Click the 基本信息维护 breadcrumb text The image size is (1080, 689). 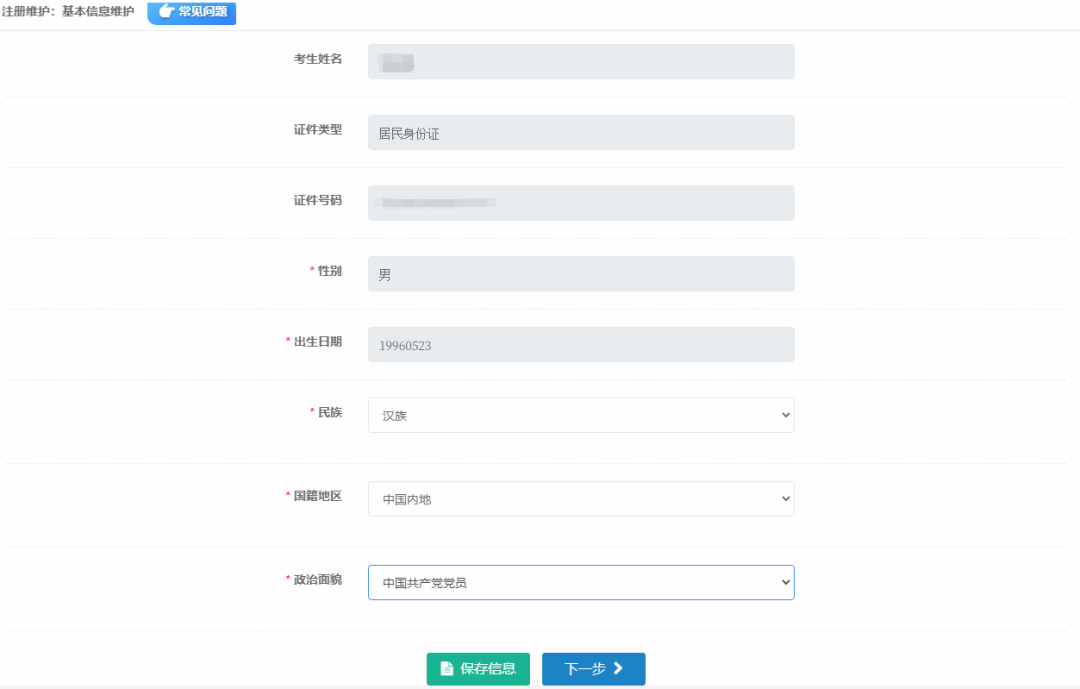[98, 12]
